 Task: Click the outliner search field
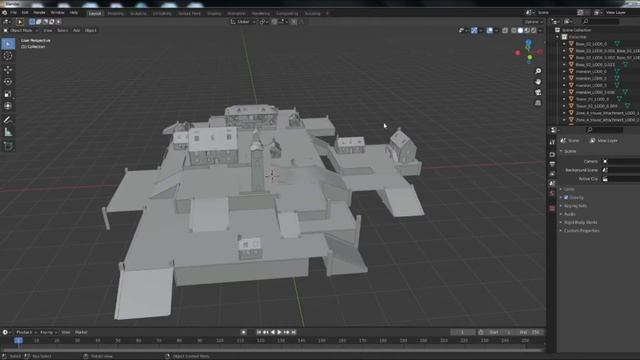click(x=601, y=21)
